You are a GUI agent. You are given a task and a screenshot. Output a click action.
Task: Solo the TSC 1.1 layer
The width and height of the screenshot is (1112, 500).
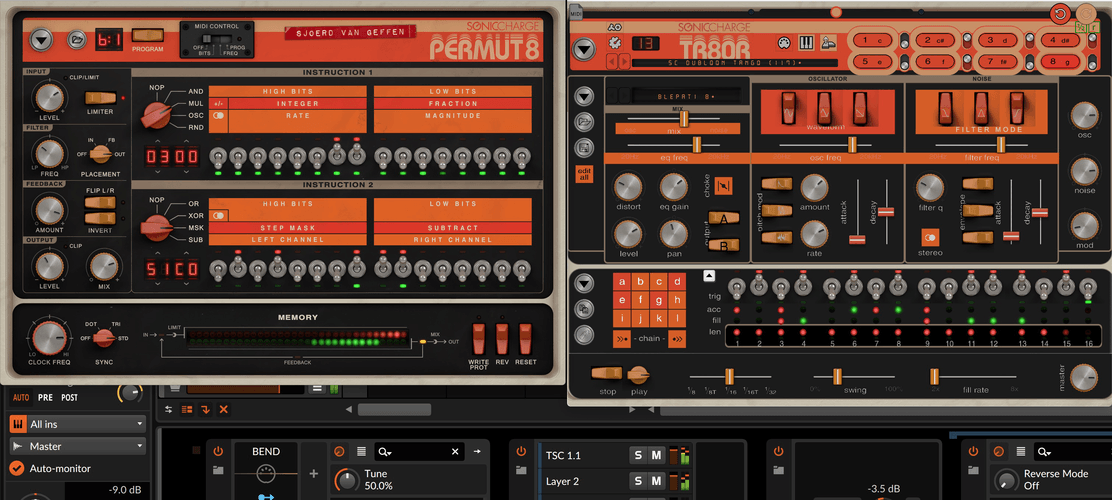point(638,455)
